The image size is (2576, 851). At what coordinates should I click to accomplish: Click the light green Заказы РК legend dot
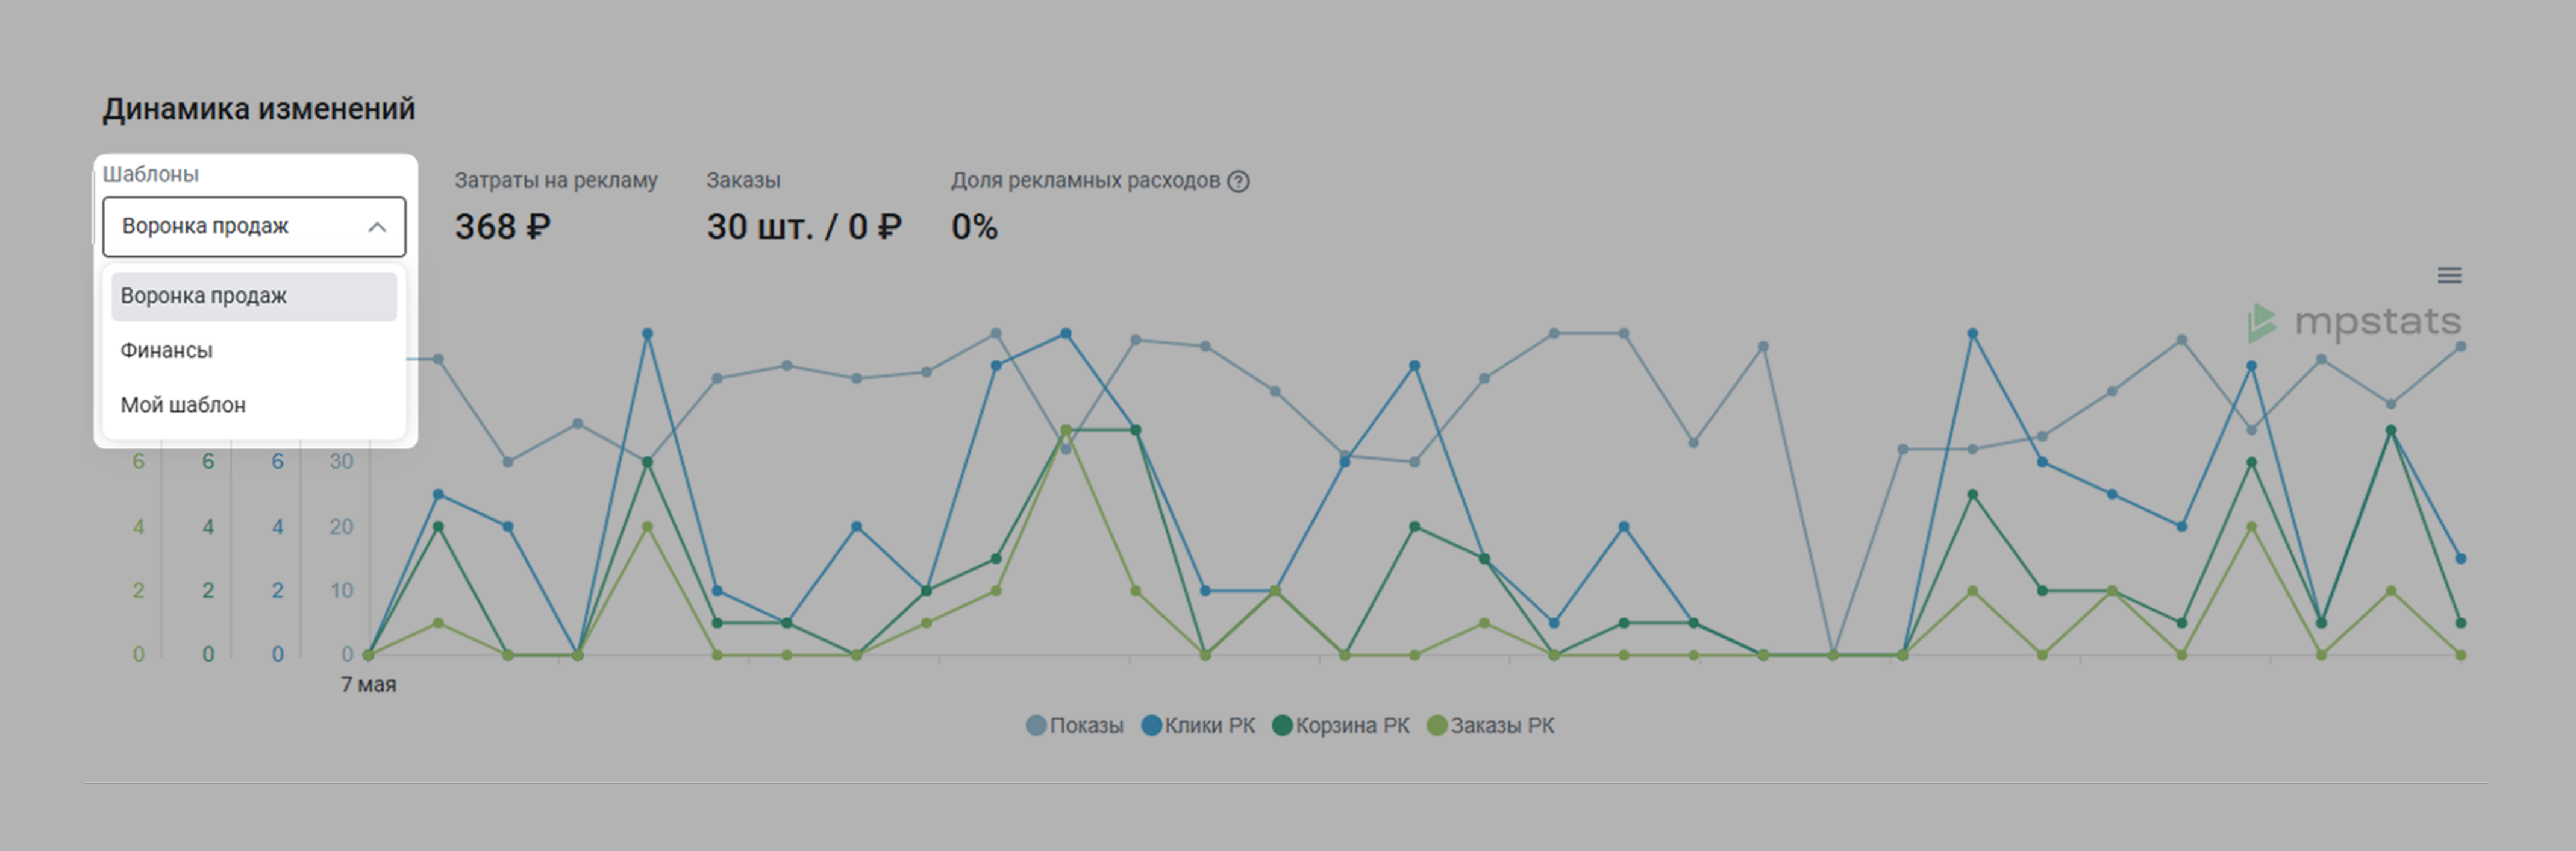pyautogui.click(x=1437, y=726)
